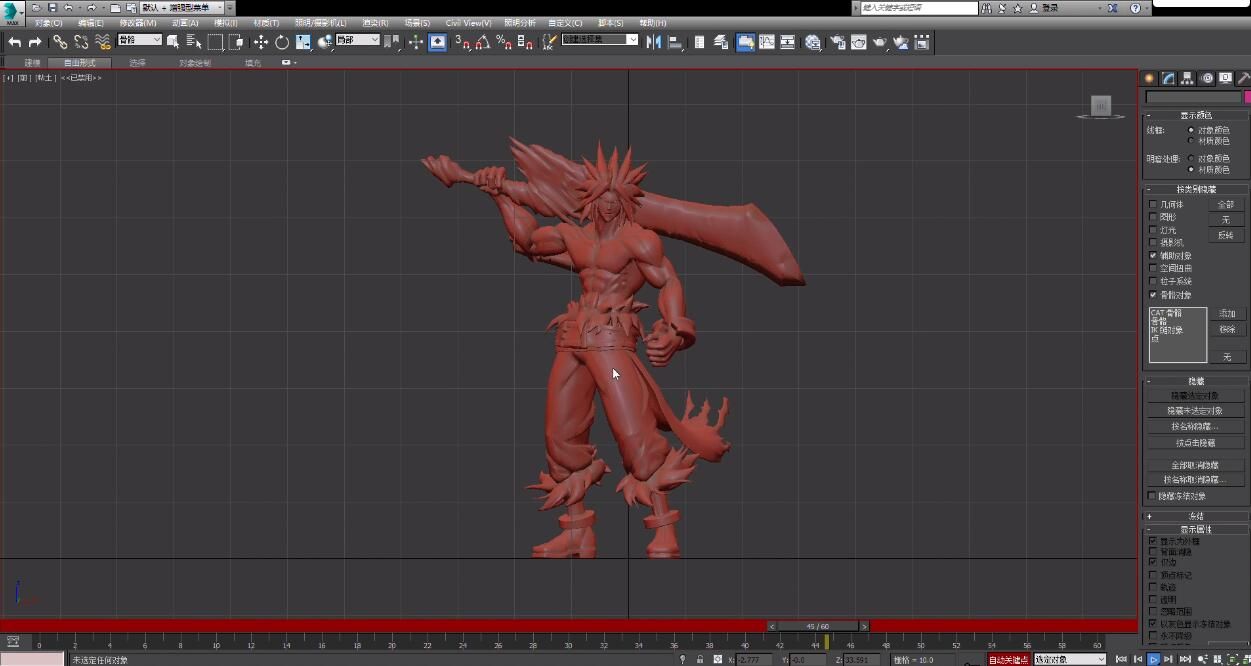Uncheck the 骨骼对象 checkbox

click(x=1153, y=295)
